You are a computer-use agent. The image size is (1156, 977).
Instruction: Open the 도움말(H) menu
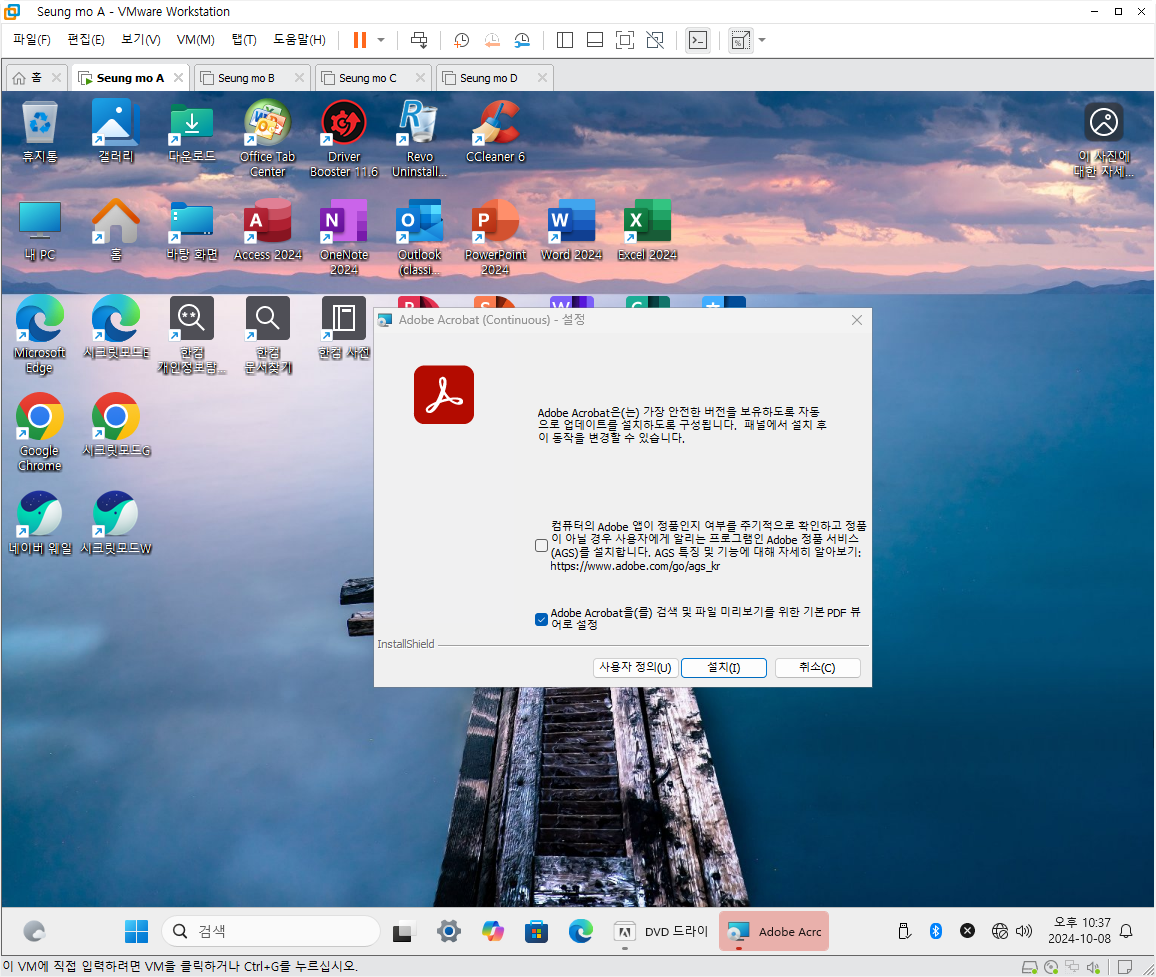point(299,40)
